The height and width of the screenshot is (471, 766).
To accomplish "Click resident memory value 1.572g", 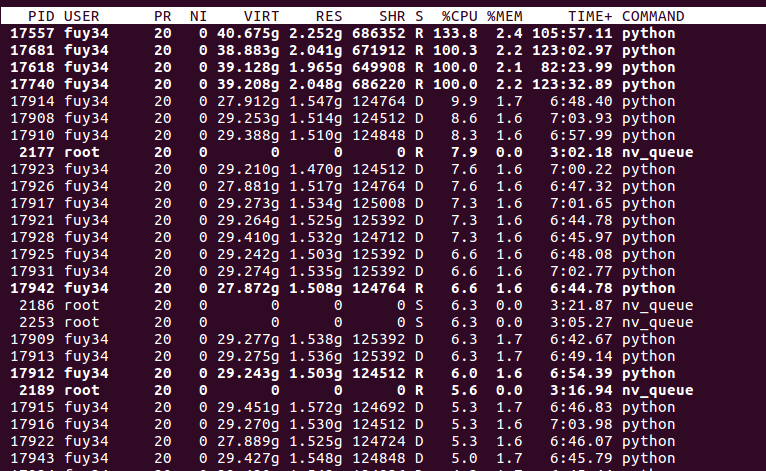I will (x=316, y=408).
